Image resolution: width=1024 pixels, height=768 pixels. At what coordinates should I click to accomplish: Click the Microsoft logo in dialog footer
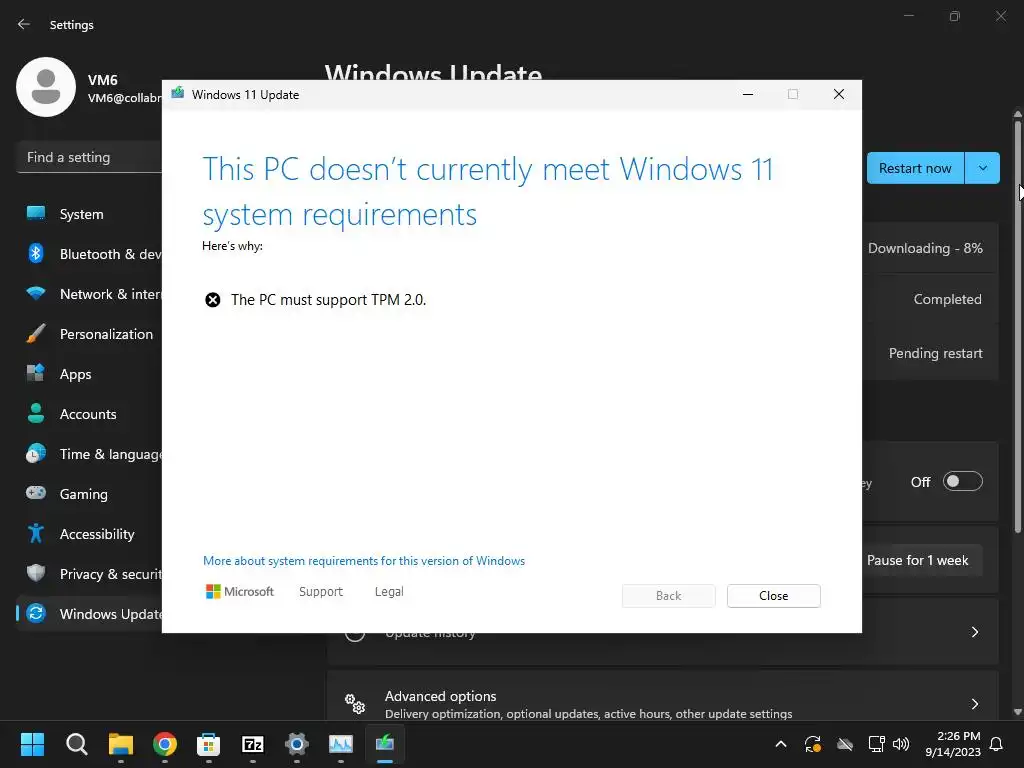(240, 592)
